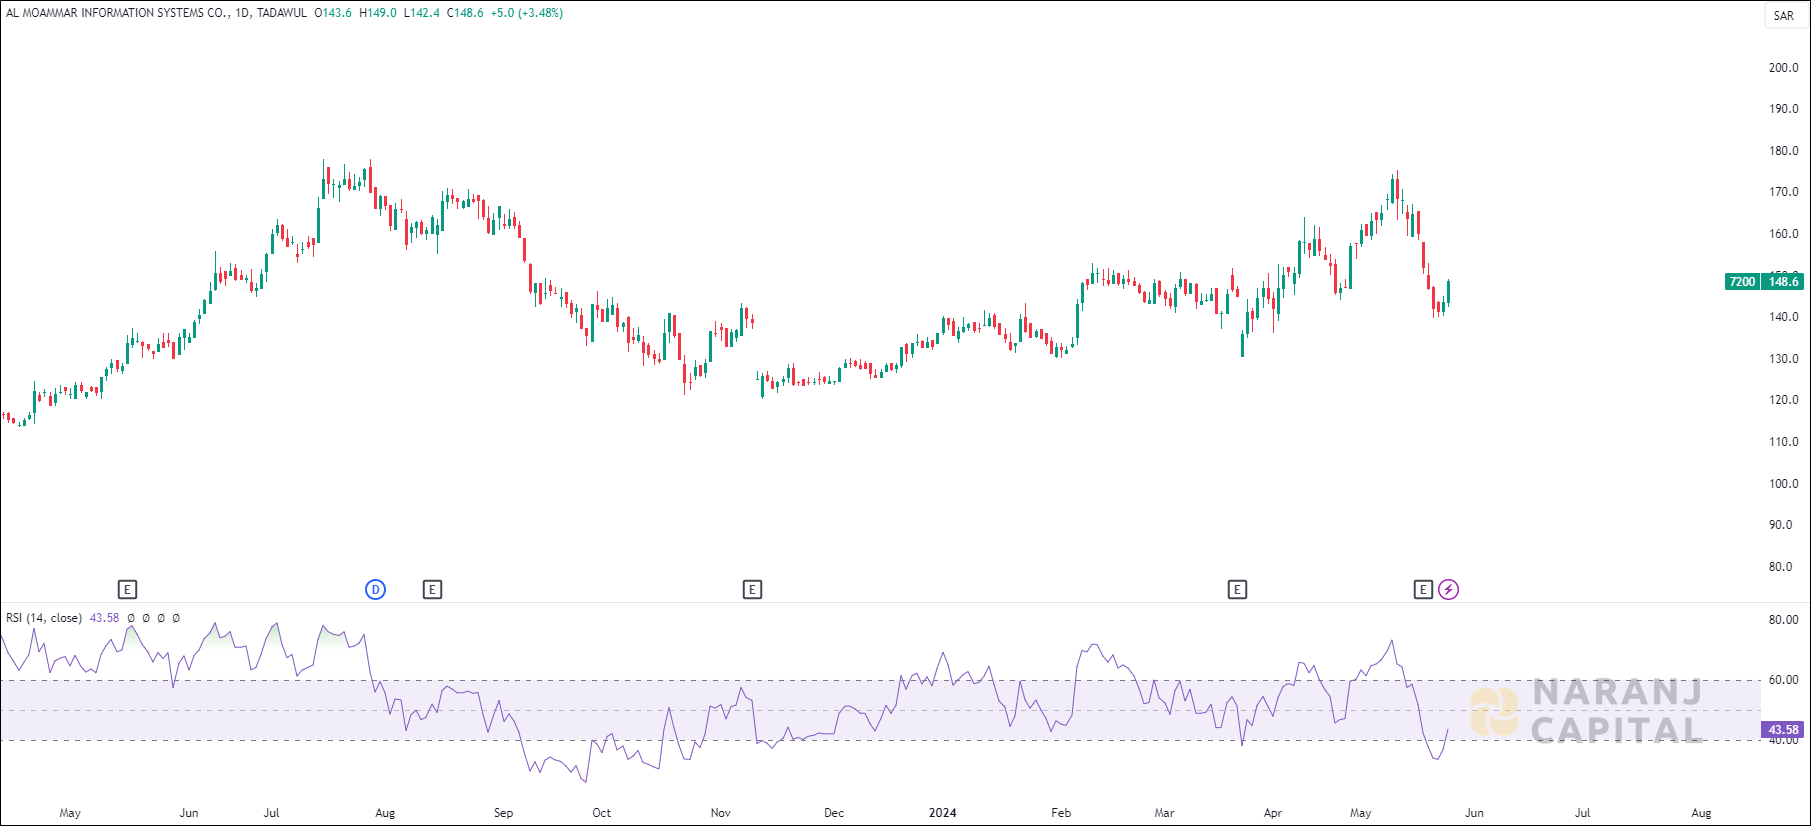Click the +5.0 (+3.48%) change value
The width and height of the screenshot is (1811, 826).
pyautogui.click(x=527, y=13)
